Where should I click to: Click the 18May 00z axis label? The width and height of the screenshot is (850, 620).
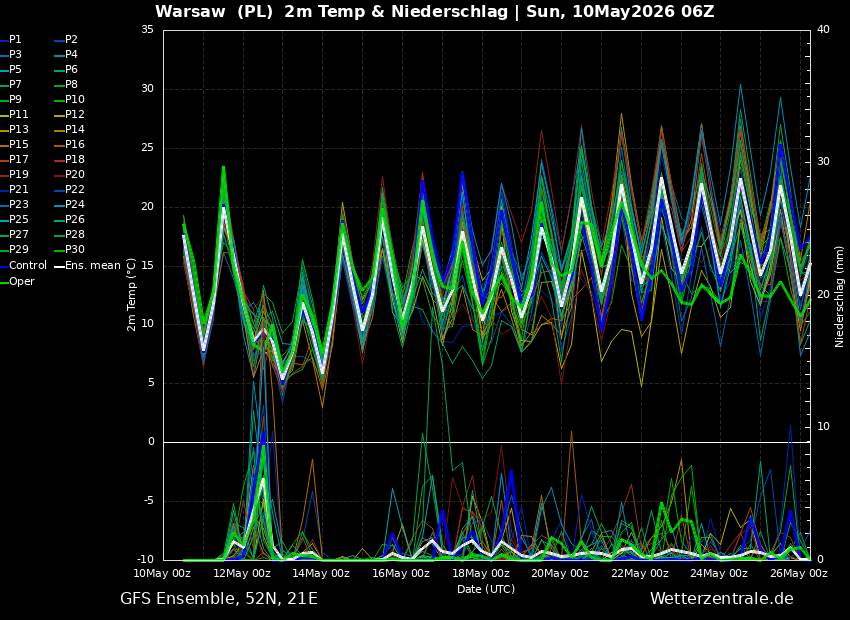[x=481, y=573]
